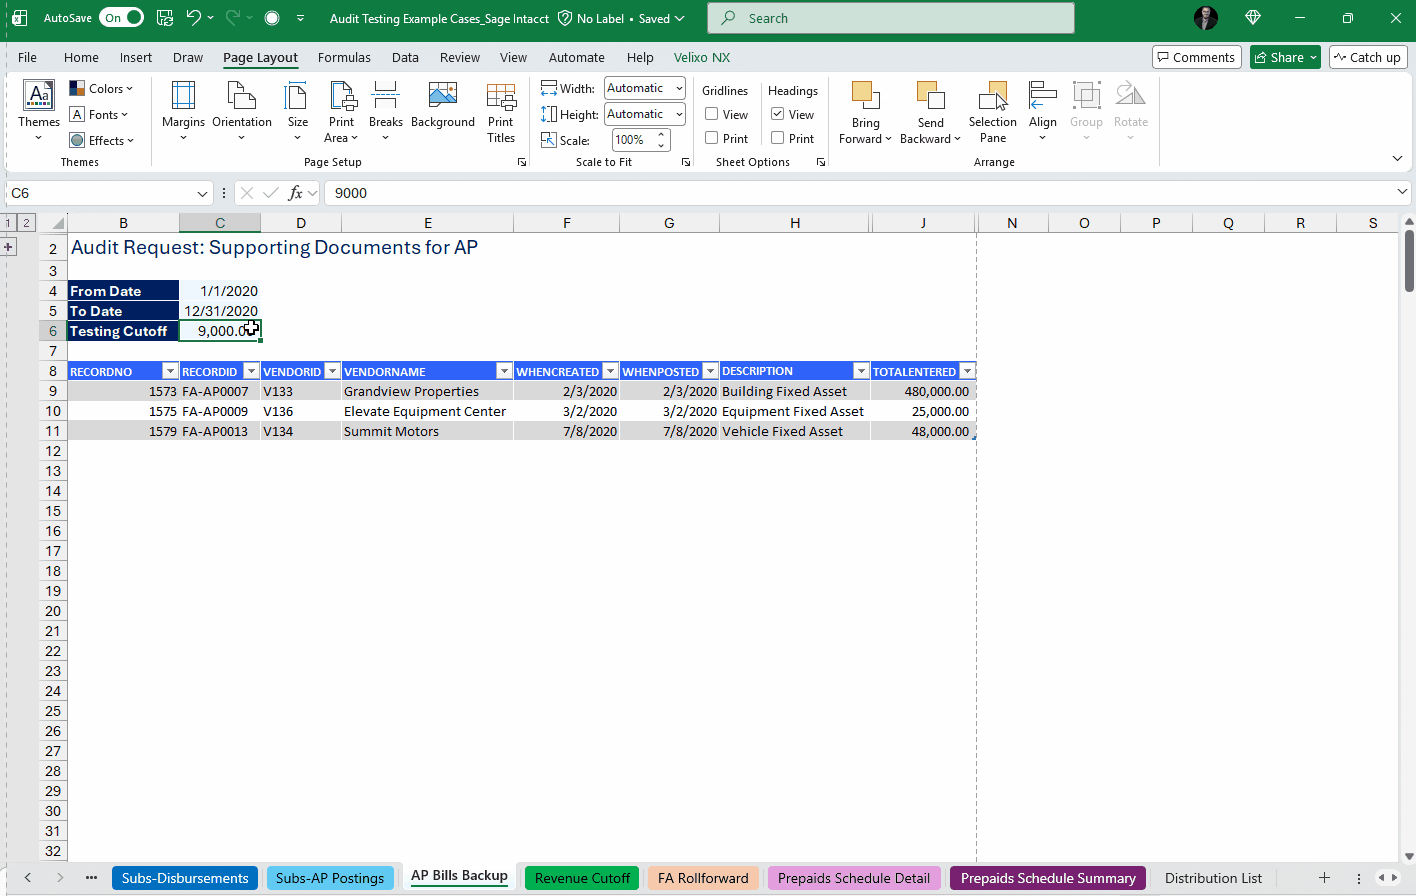Open the Catch up panel

coord(1368,57)
